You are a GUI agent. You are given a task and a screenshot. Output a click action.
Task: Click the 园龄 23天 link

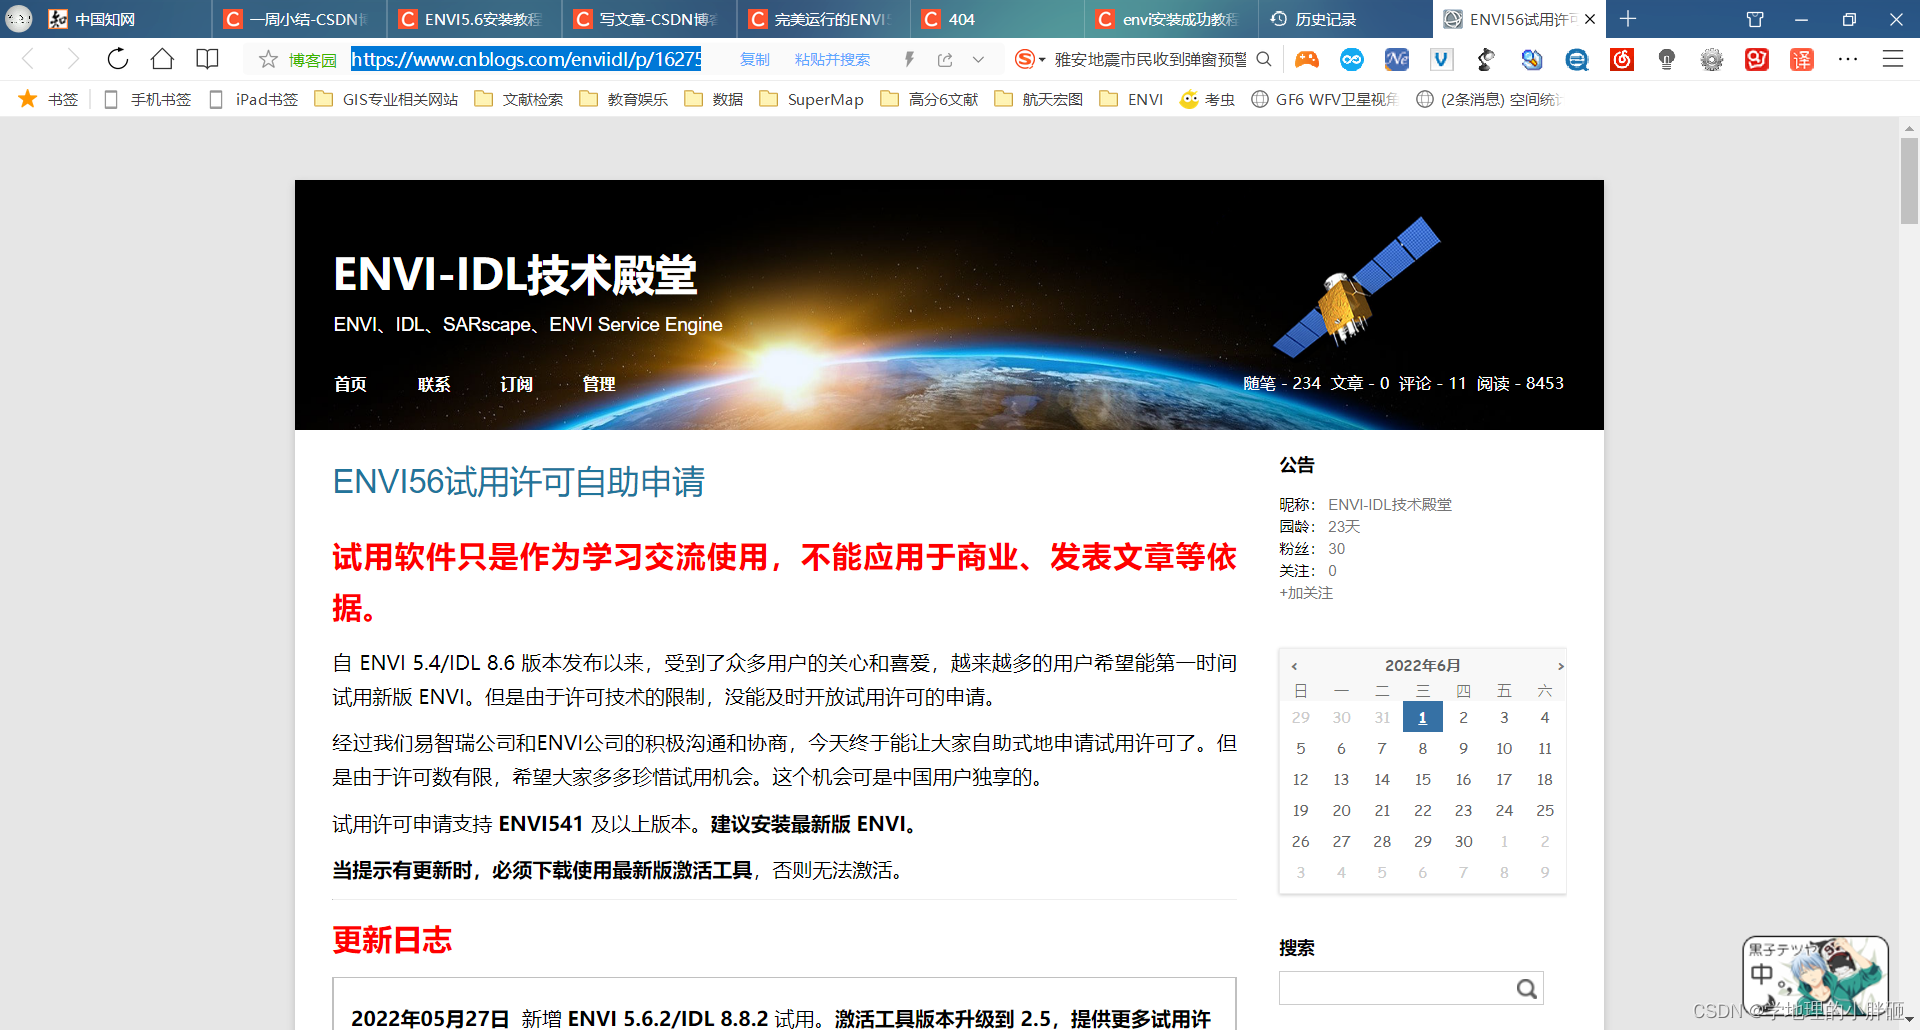[1344, 527]
